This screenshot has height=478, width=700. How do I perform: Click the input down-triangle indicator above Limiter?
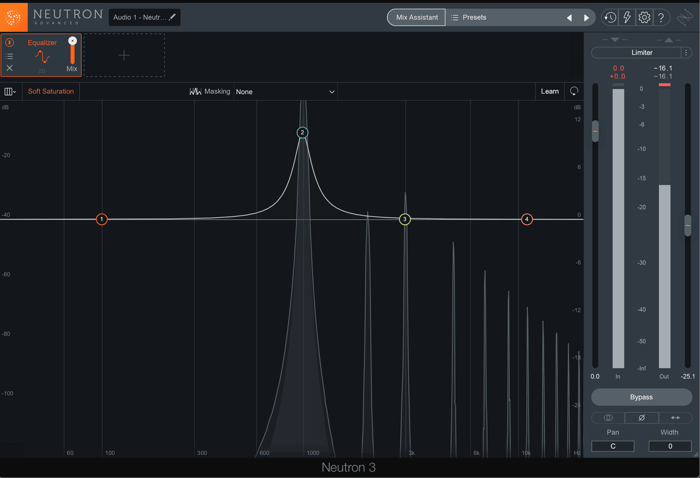coord(615,40)
